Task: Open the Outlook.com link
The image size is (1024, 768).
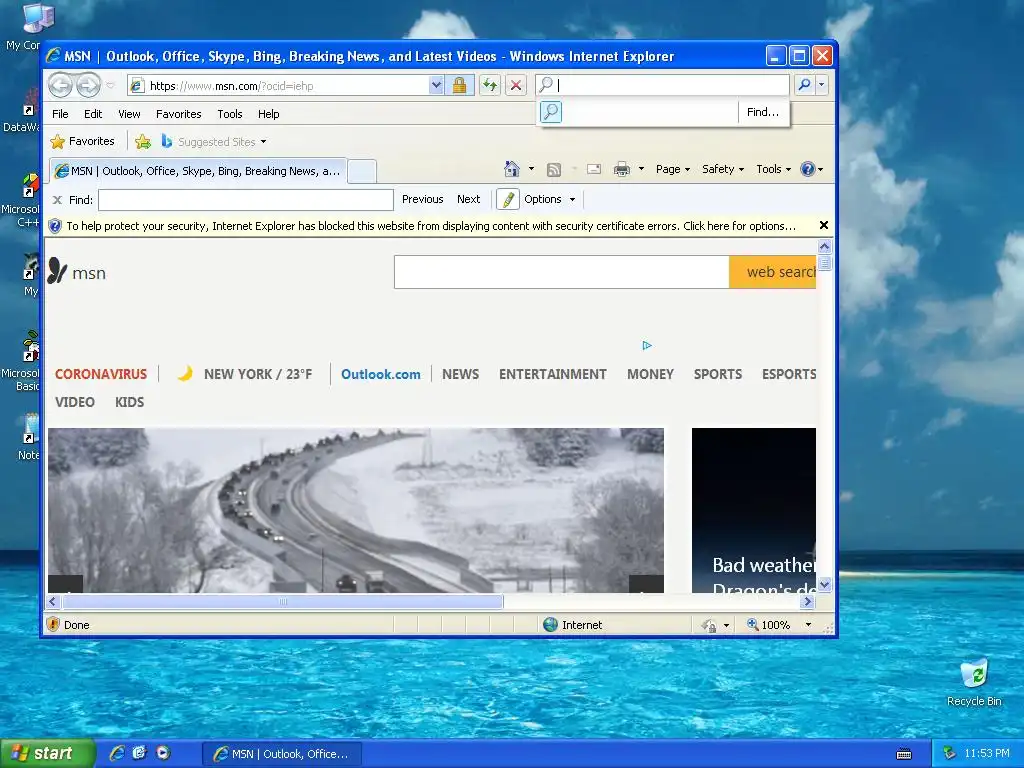Action: coord(381,374)
